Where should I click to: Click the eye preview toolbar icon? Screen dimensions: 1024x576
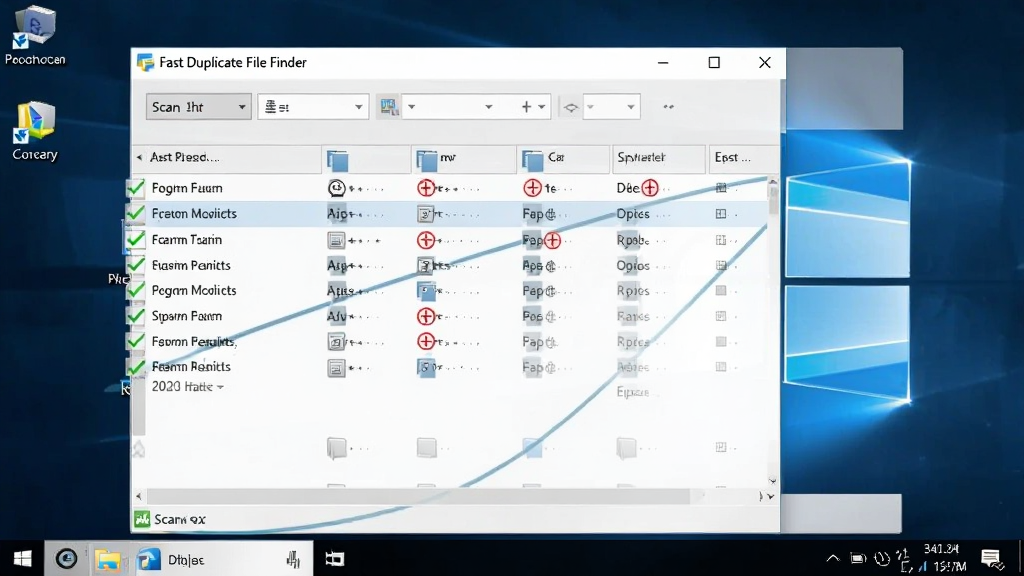pyautogui.click(x=571, y=107)
